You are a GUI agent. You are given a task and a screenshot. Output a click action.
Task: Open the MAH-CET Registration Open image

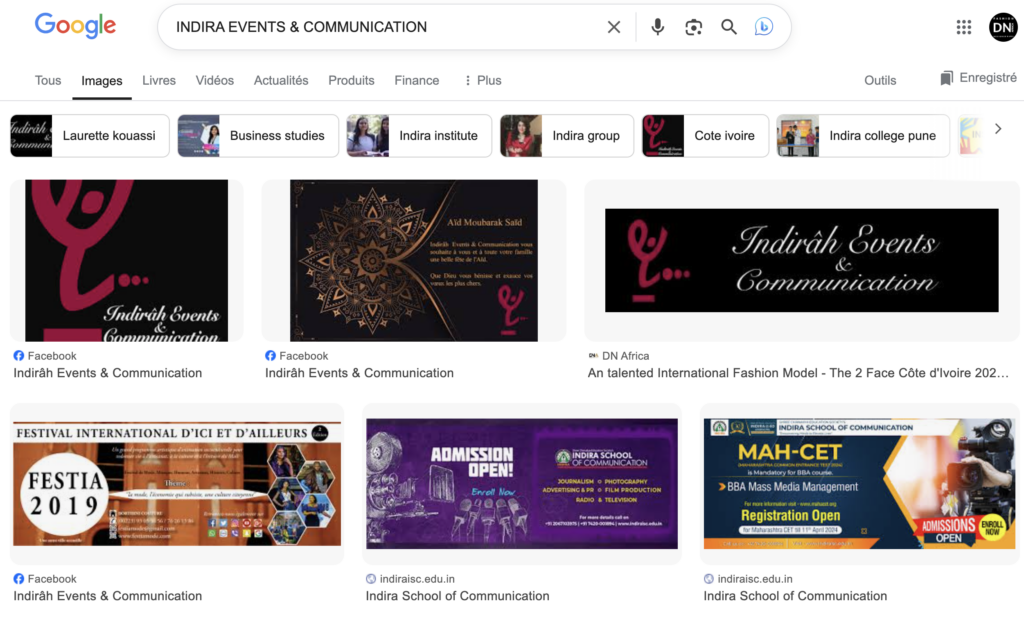tap(859, 484)
